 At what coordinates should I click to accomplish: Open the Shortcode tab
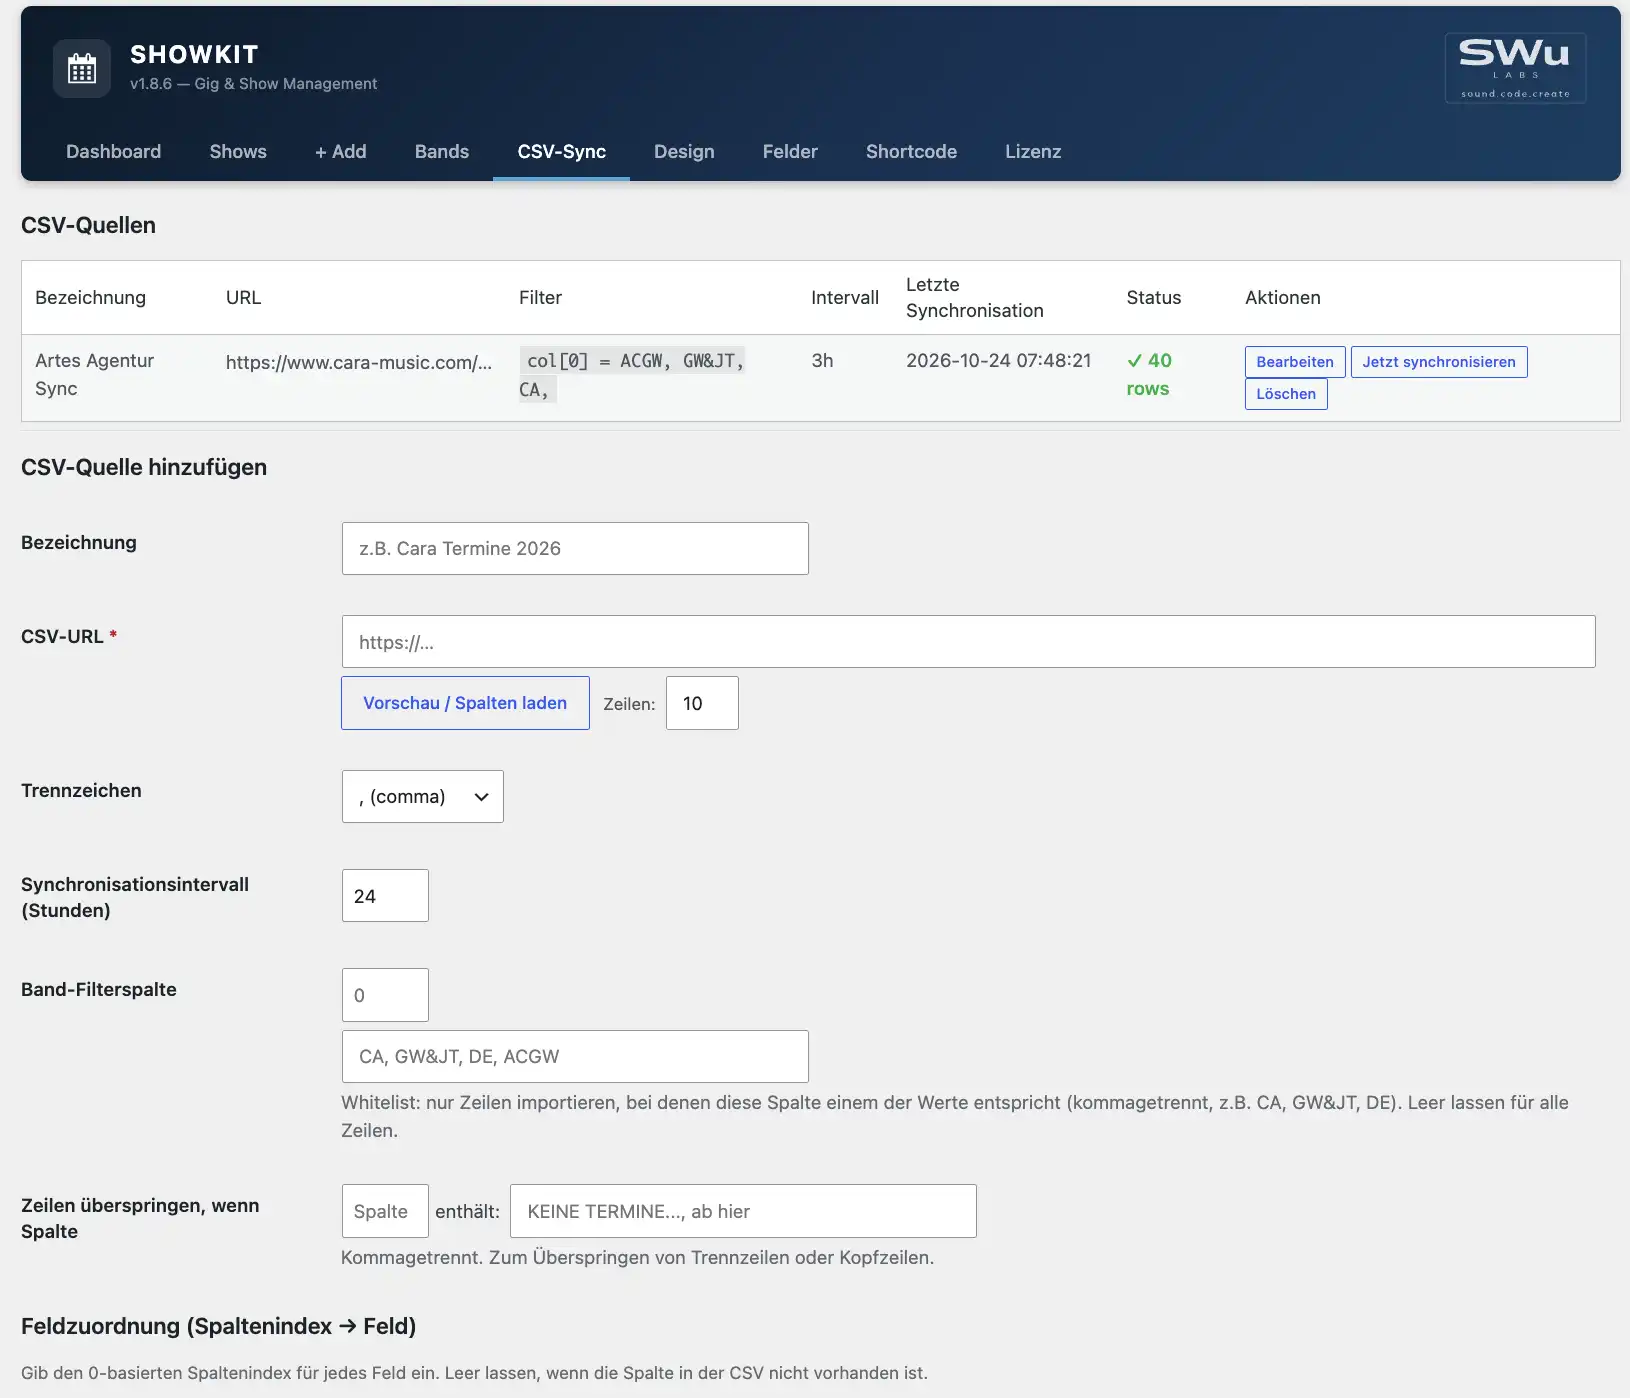(x=911, y=152)
